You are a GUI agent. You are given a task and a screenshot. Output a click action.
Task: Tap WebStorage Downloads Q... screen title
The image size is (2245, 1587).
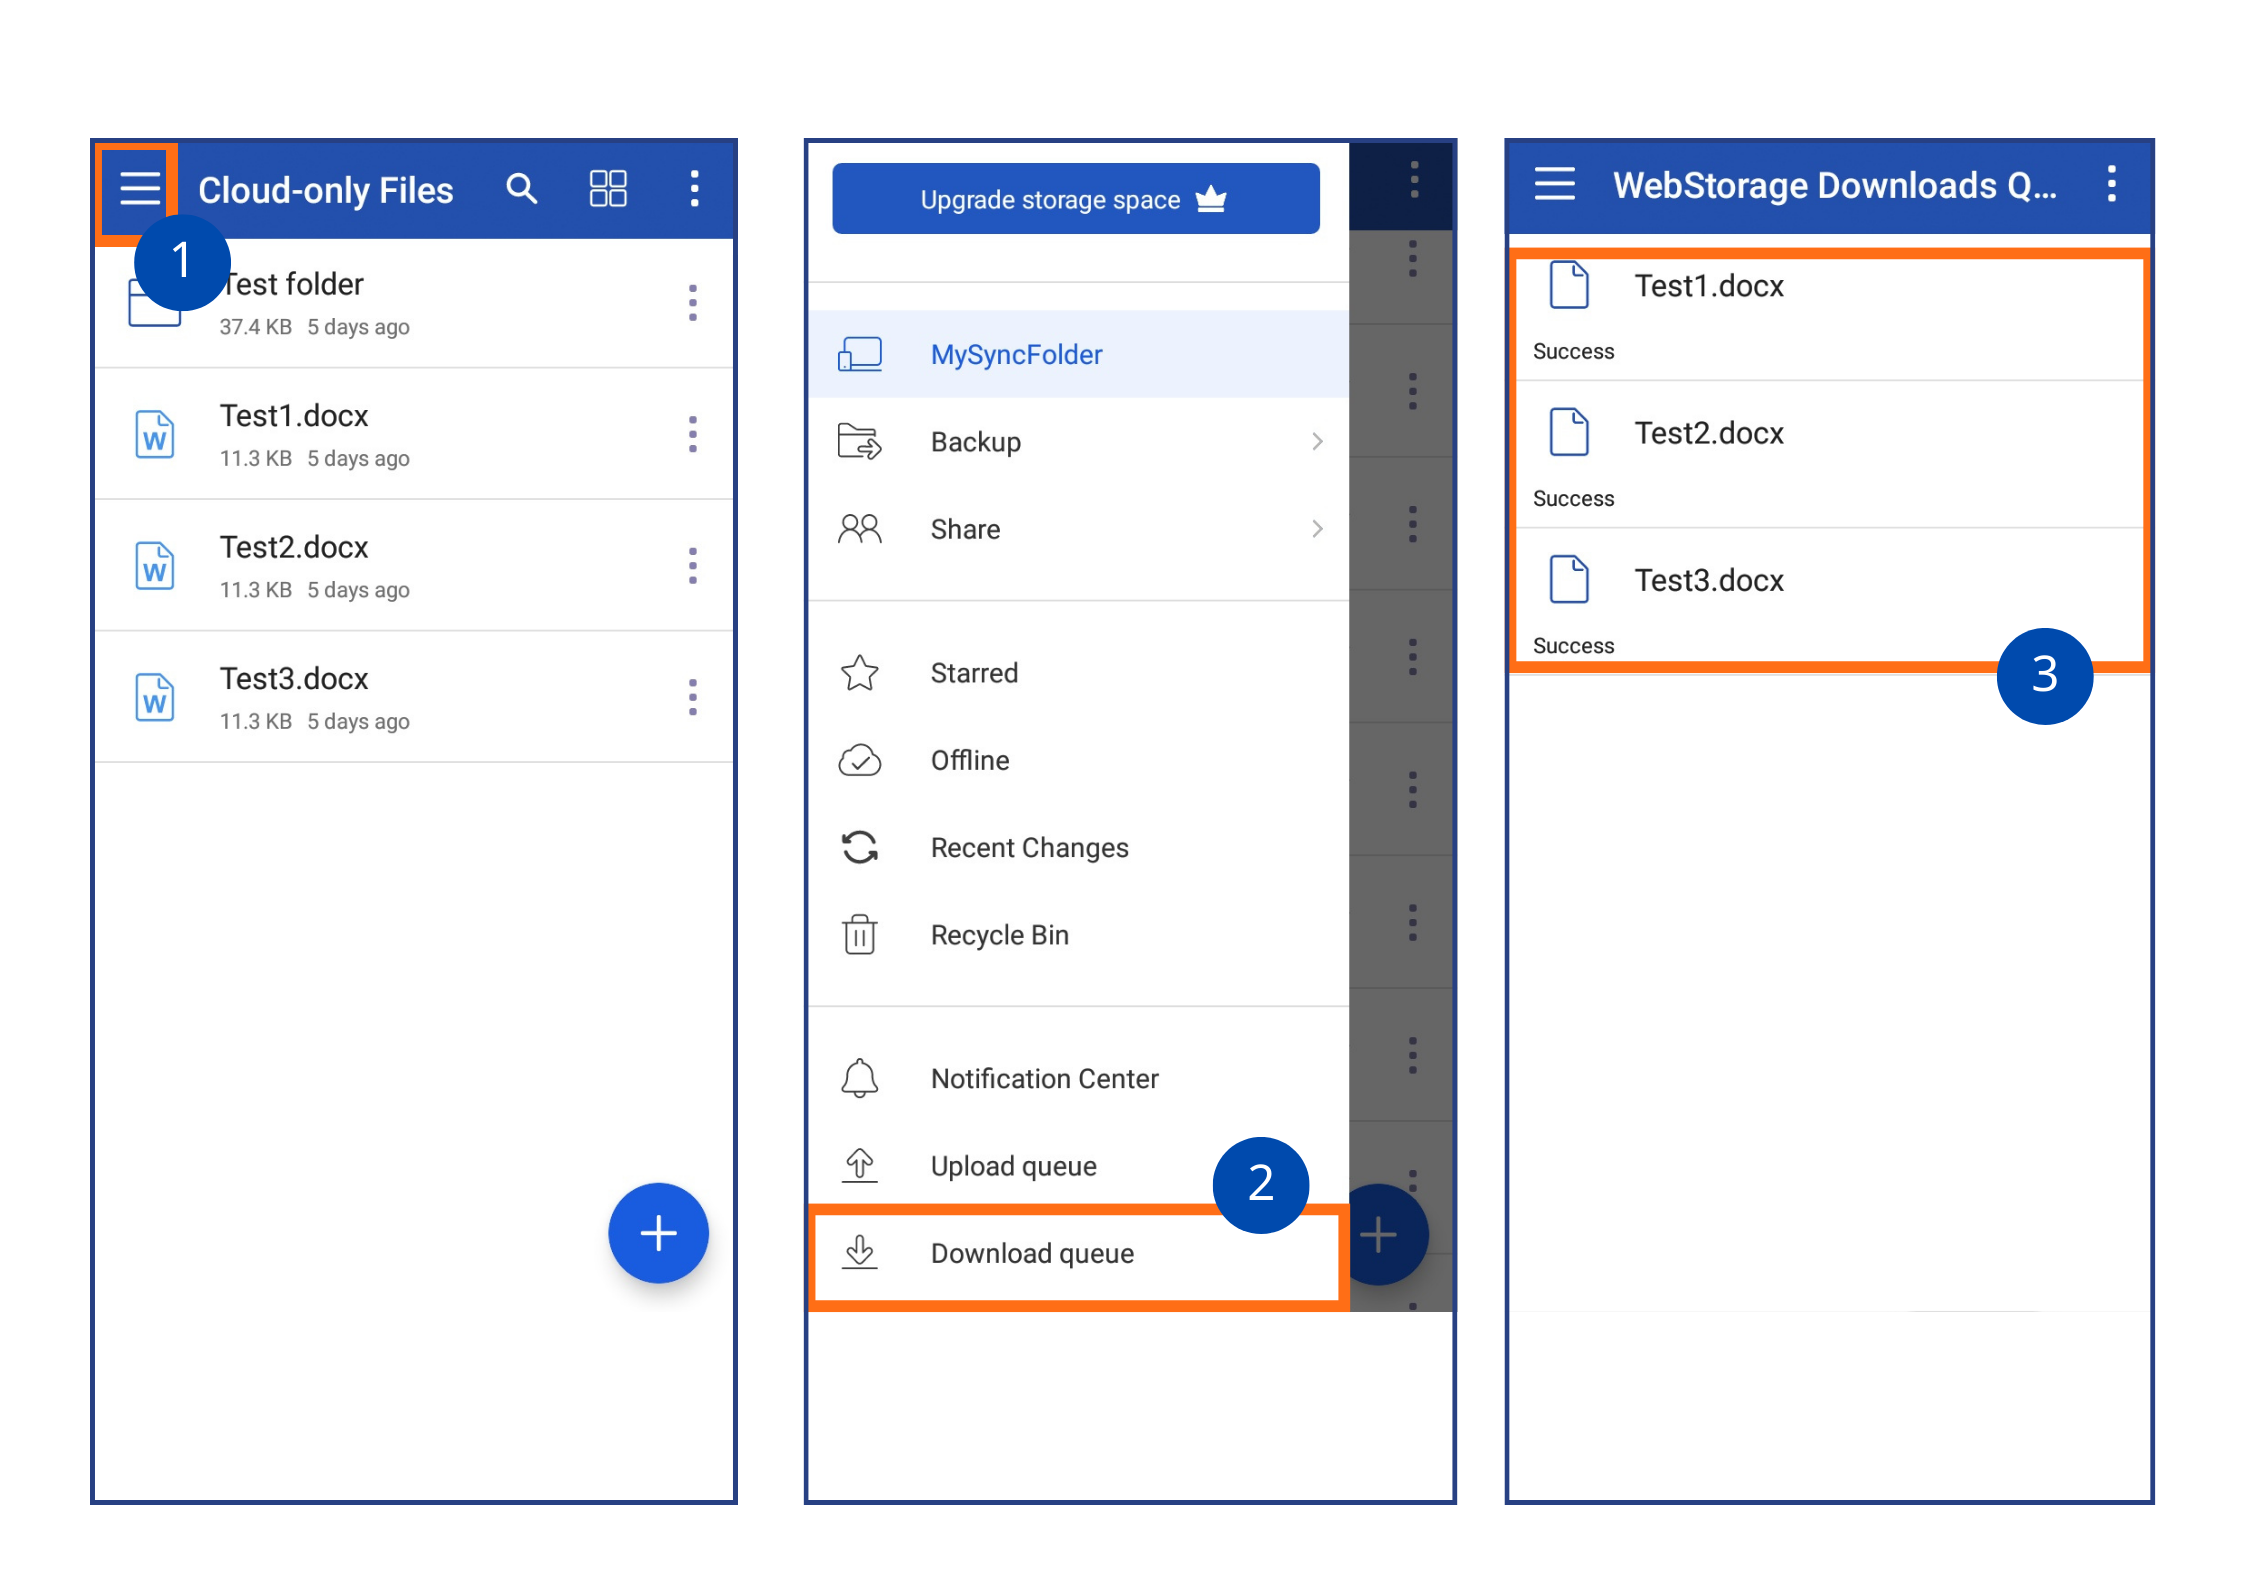[1834, 185]
